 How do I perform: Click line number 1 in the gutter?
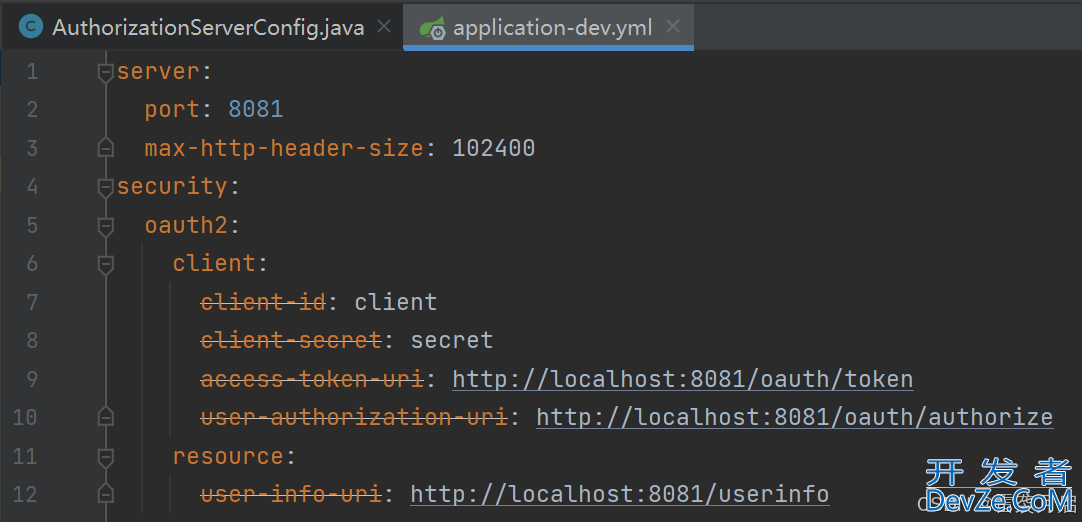[32, 72]
